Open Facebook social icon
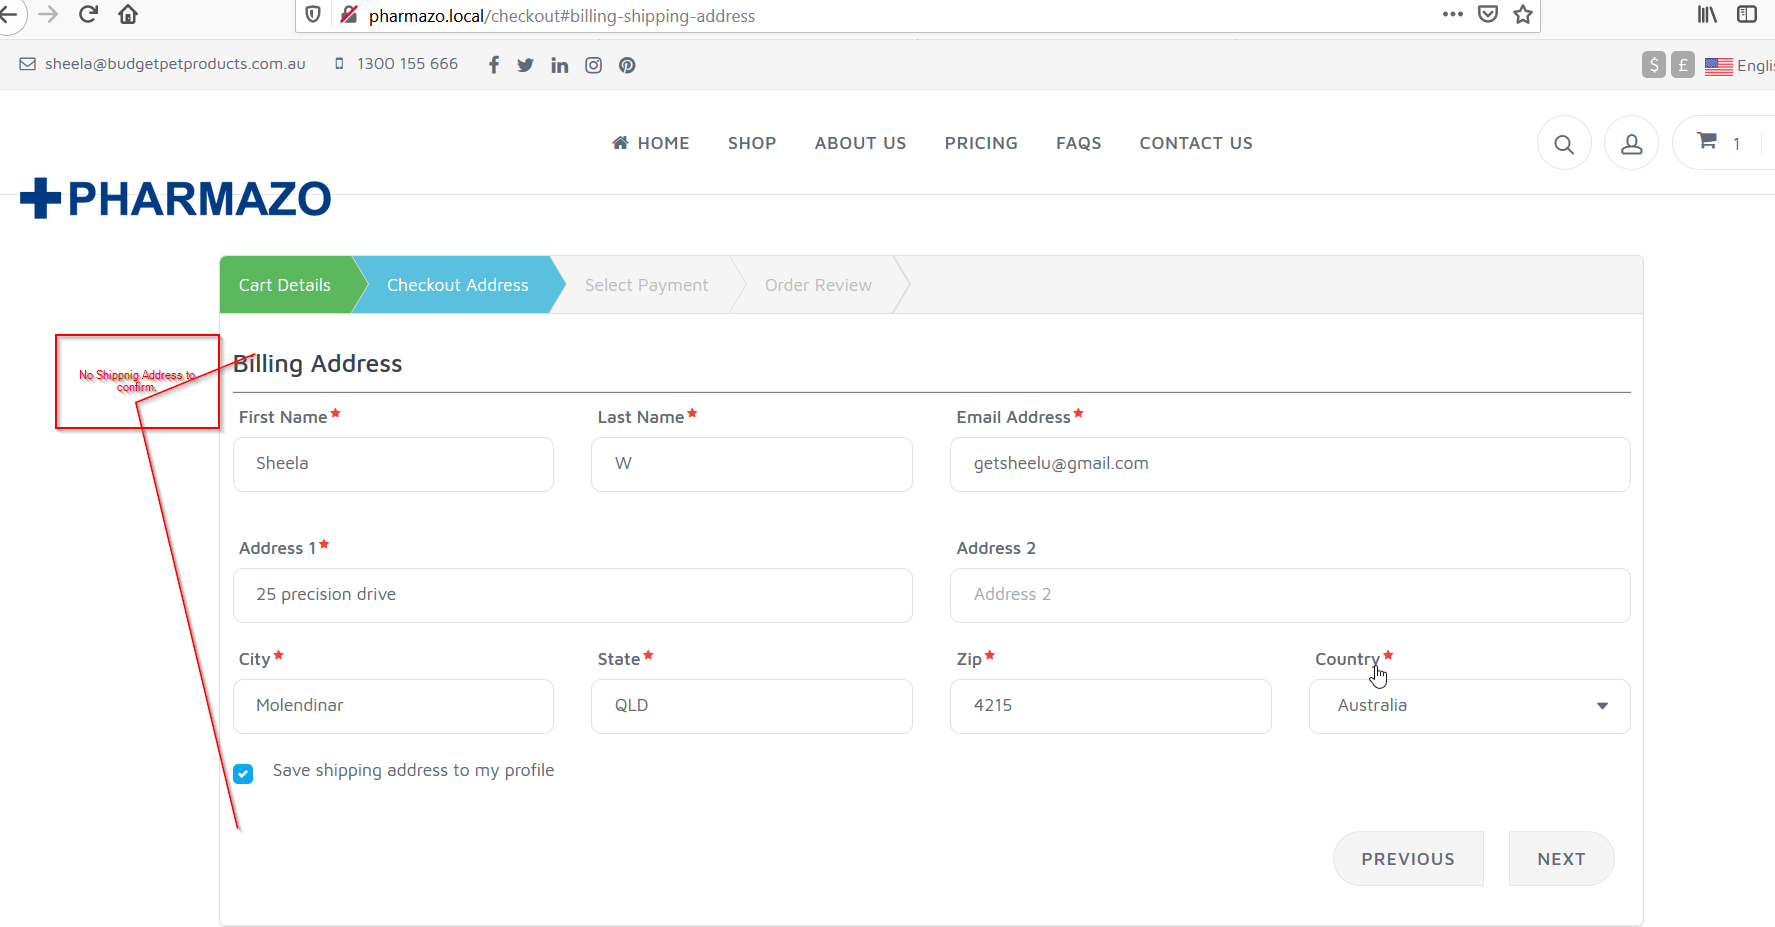 (x=494, y=65)
